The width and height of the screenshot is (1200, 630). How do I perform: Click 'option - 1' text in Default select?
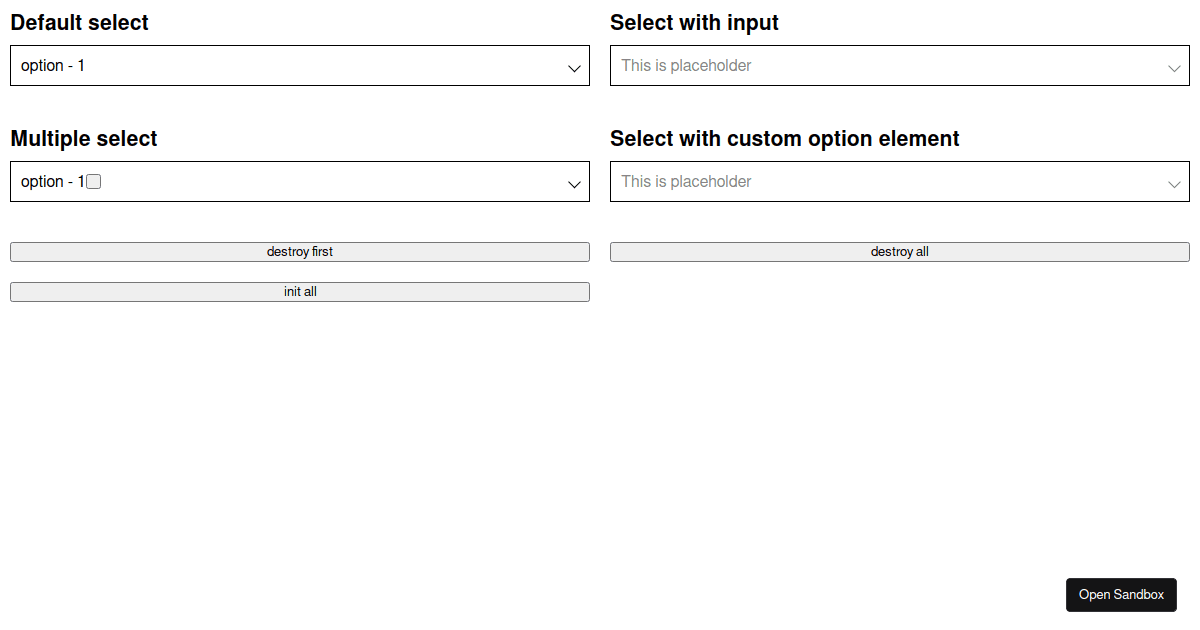(53, 66)
